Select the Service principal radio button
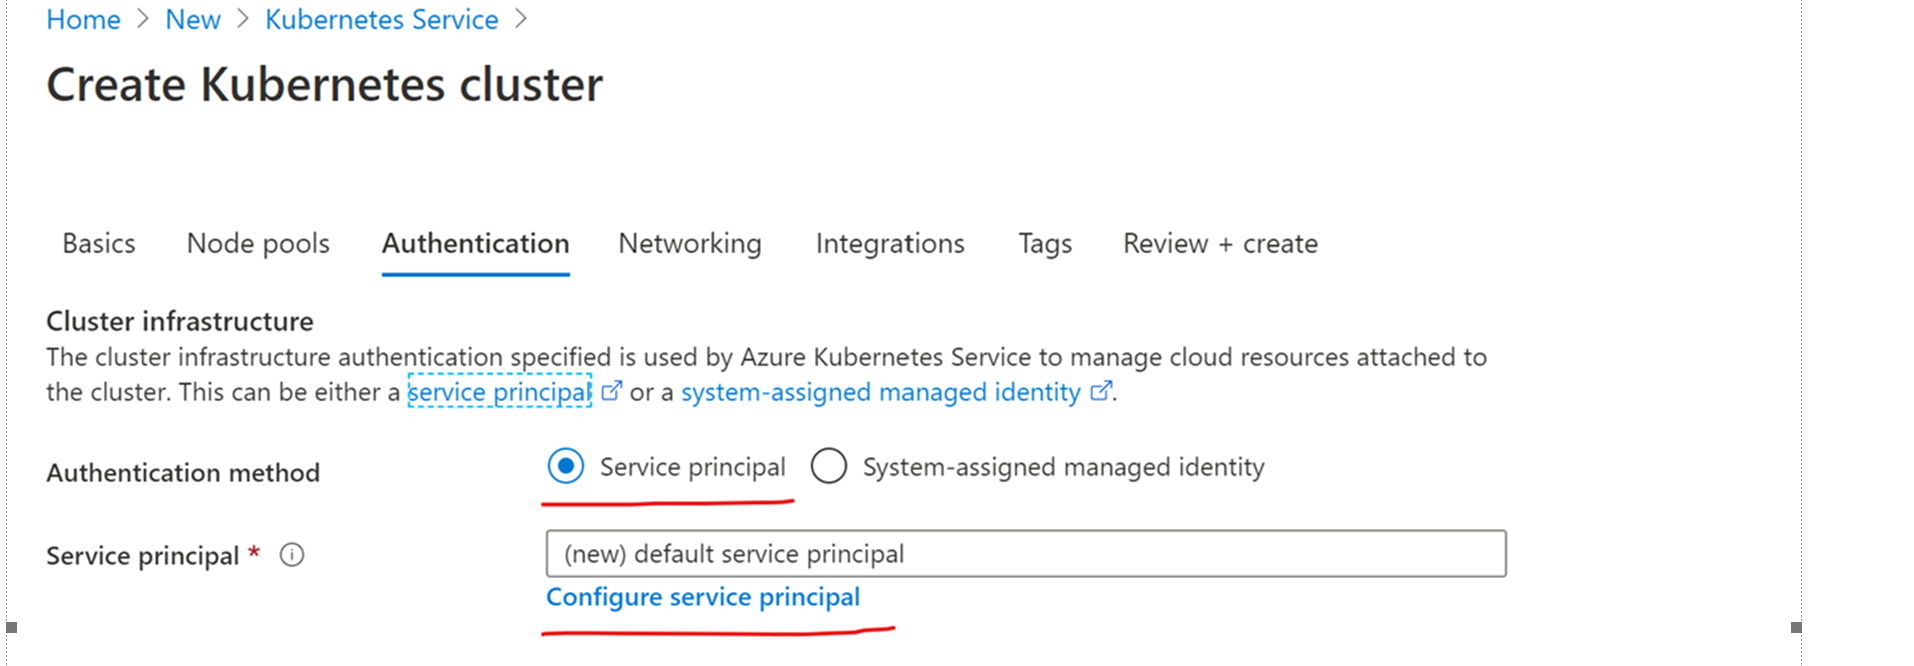This screenshot has width=1914, height=666. pyautogui.click(x=566, y=466)
